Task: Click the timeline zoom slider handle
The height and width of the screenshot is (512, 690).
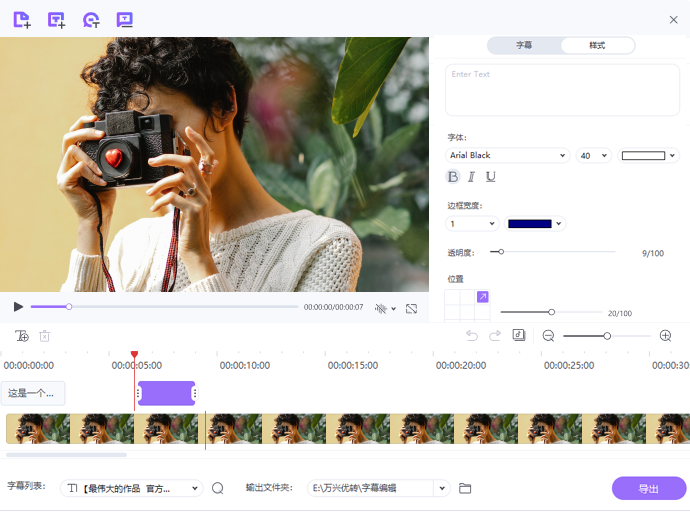Action: pyautogui.click(x=607, y=336)
